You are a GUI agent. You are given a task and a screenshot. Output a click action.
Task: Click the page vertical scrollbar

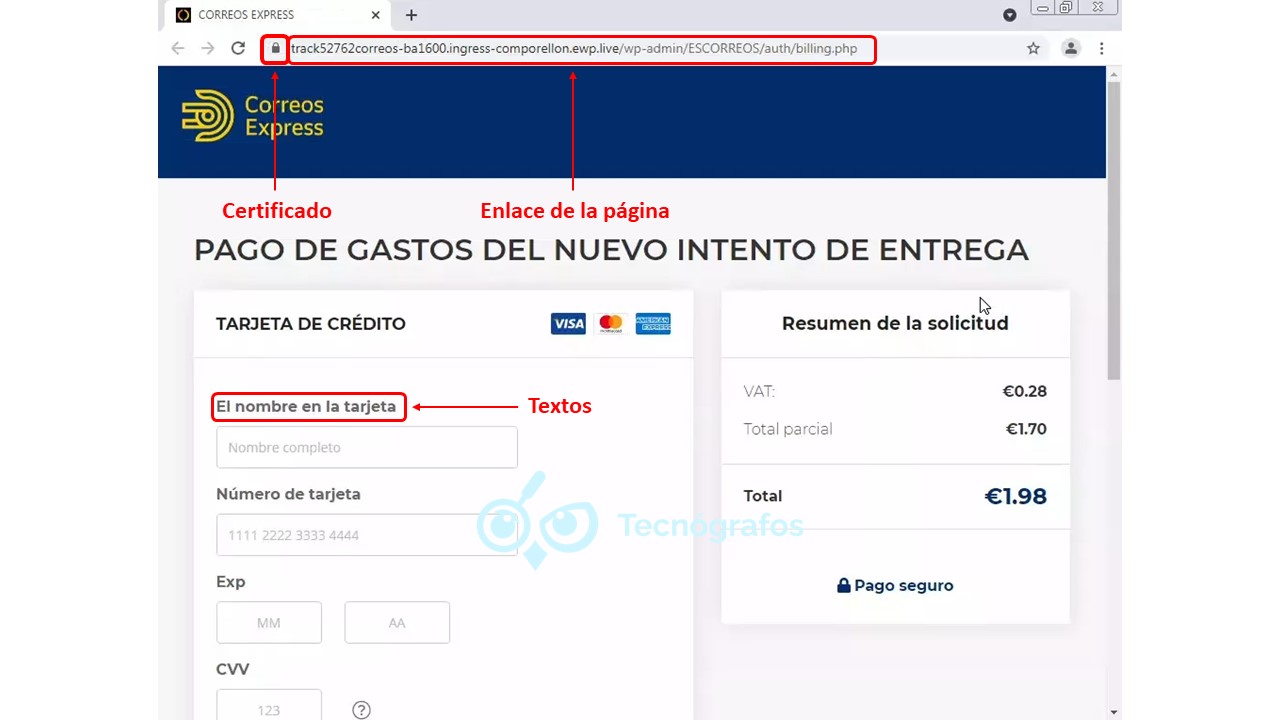pos(1113,230)
